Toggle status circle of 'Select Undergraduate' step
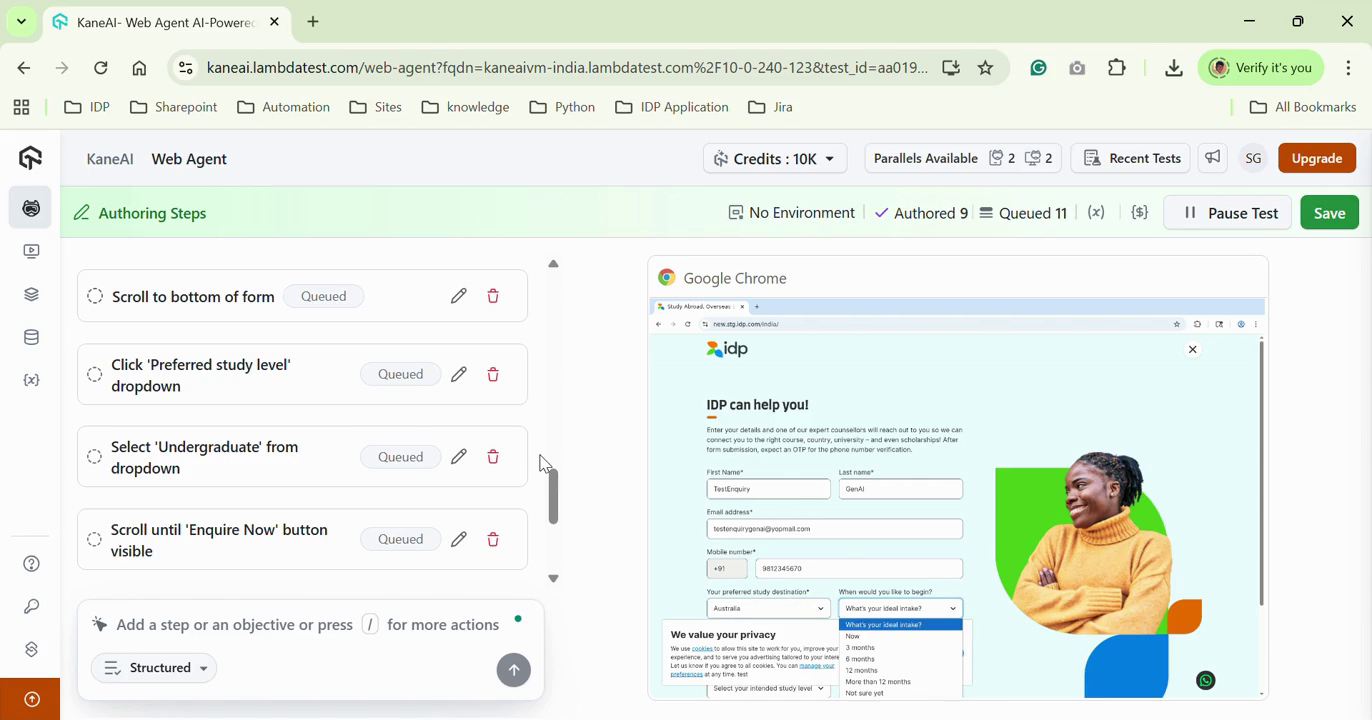Screen dimensions: 1372x720 pyautogui.click(x=95, y=457)
